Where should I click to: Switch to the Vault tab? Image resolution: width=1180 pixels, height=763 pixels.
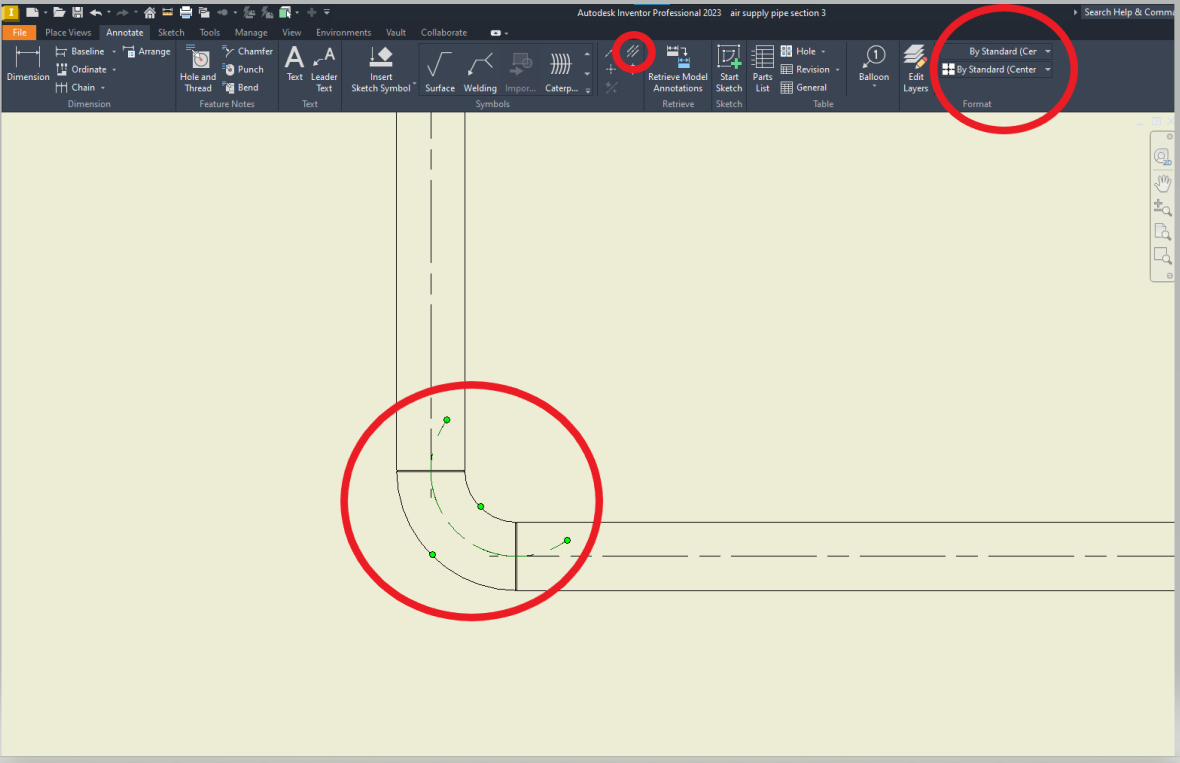tap(396, 32)
